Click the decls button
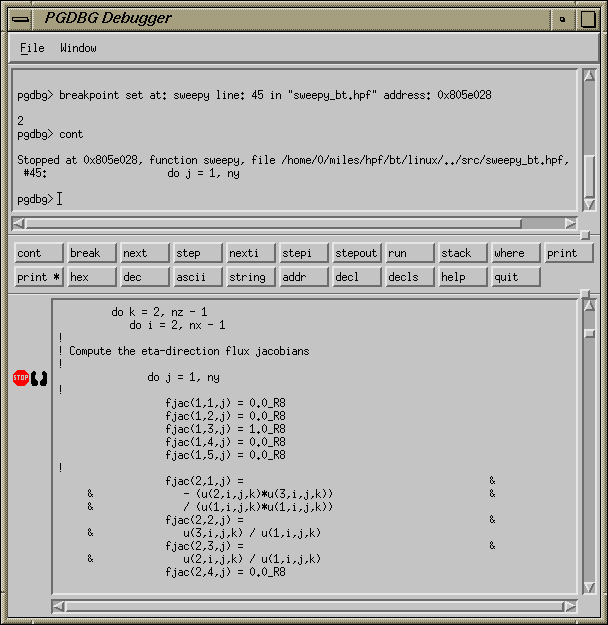This screenshot has height=625, width=608. click(x=409, y=277)
